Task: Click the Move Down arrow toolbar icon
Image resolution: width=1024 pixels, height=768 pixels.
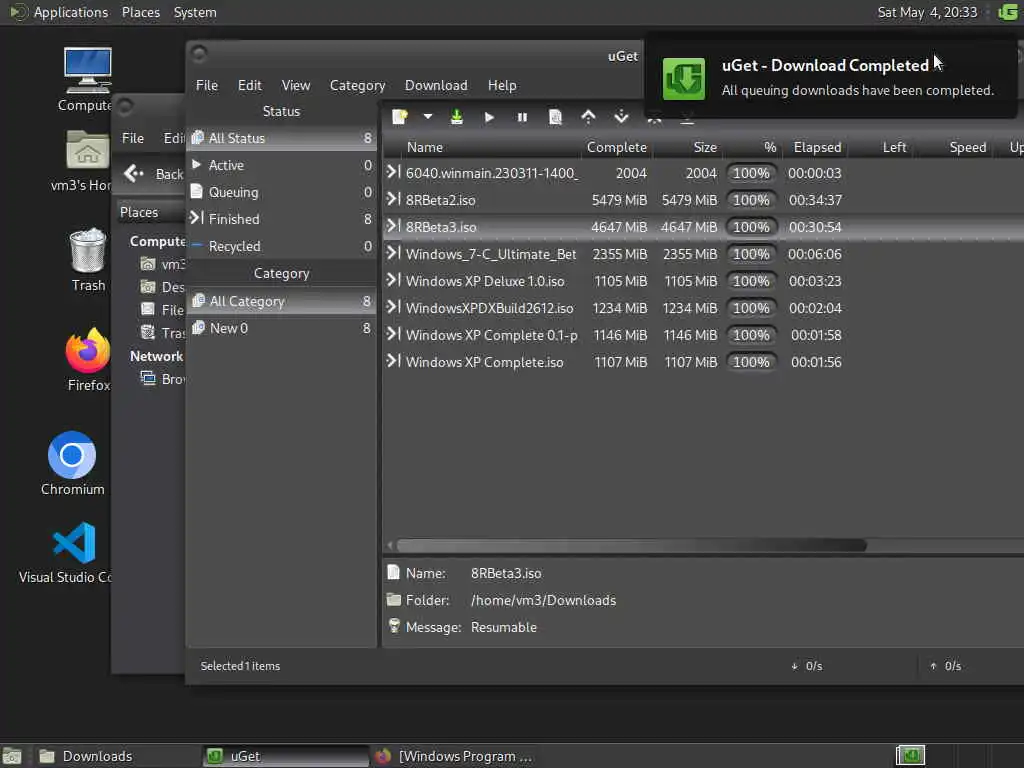Action: (x=621, y=117)
